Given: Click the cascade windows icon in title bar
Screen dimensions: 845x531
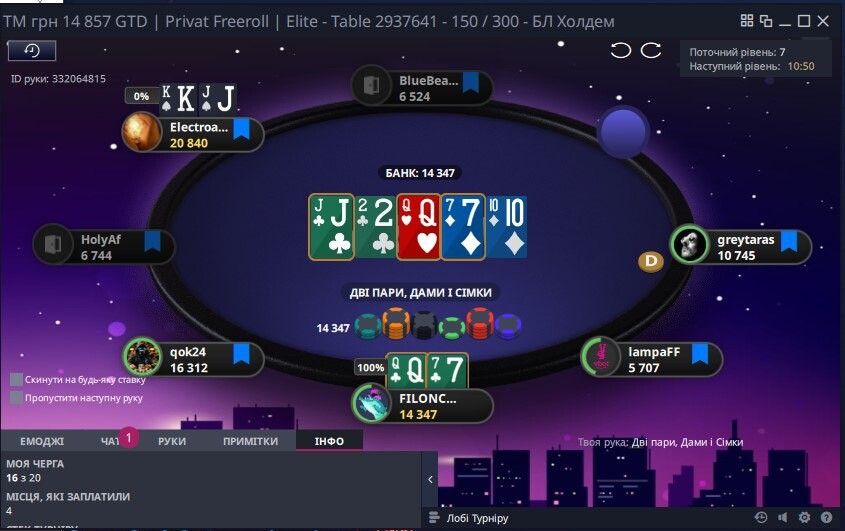Looking at the screenshot, I should [766, 21].
